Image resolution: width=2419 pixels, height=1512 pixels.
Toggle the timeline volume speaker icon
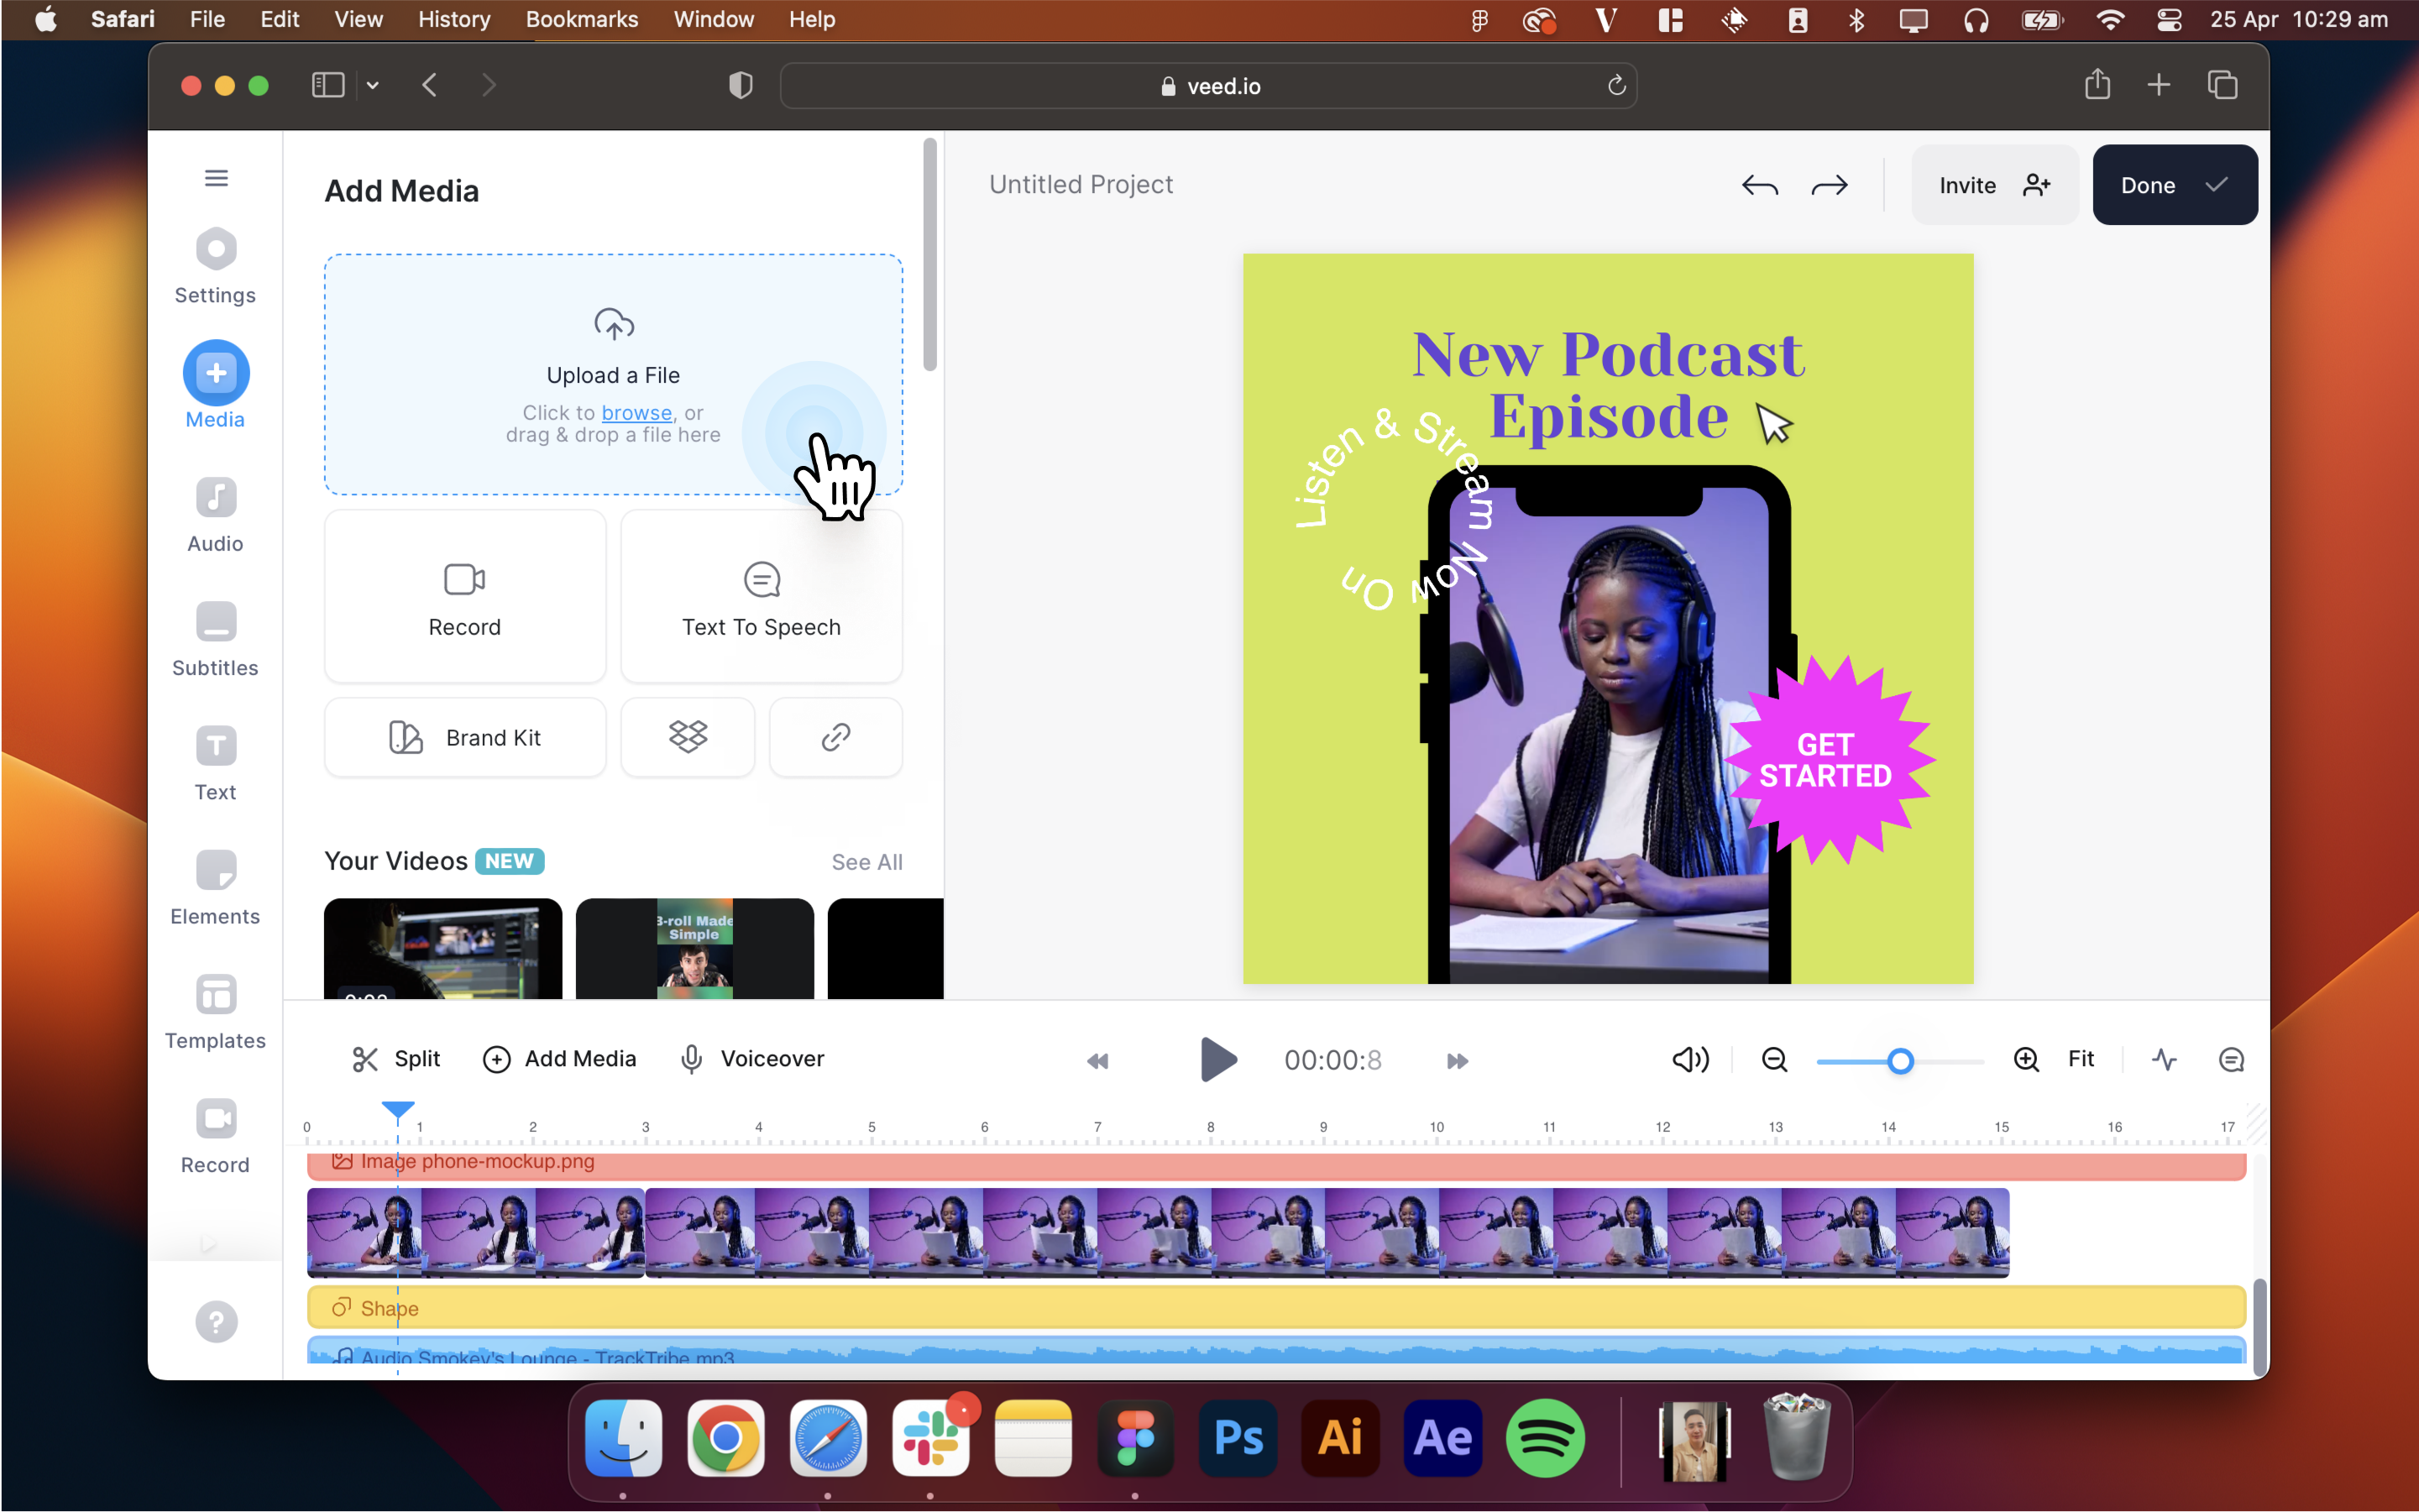[1690, 1059]
